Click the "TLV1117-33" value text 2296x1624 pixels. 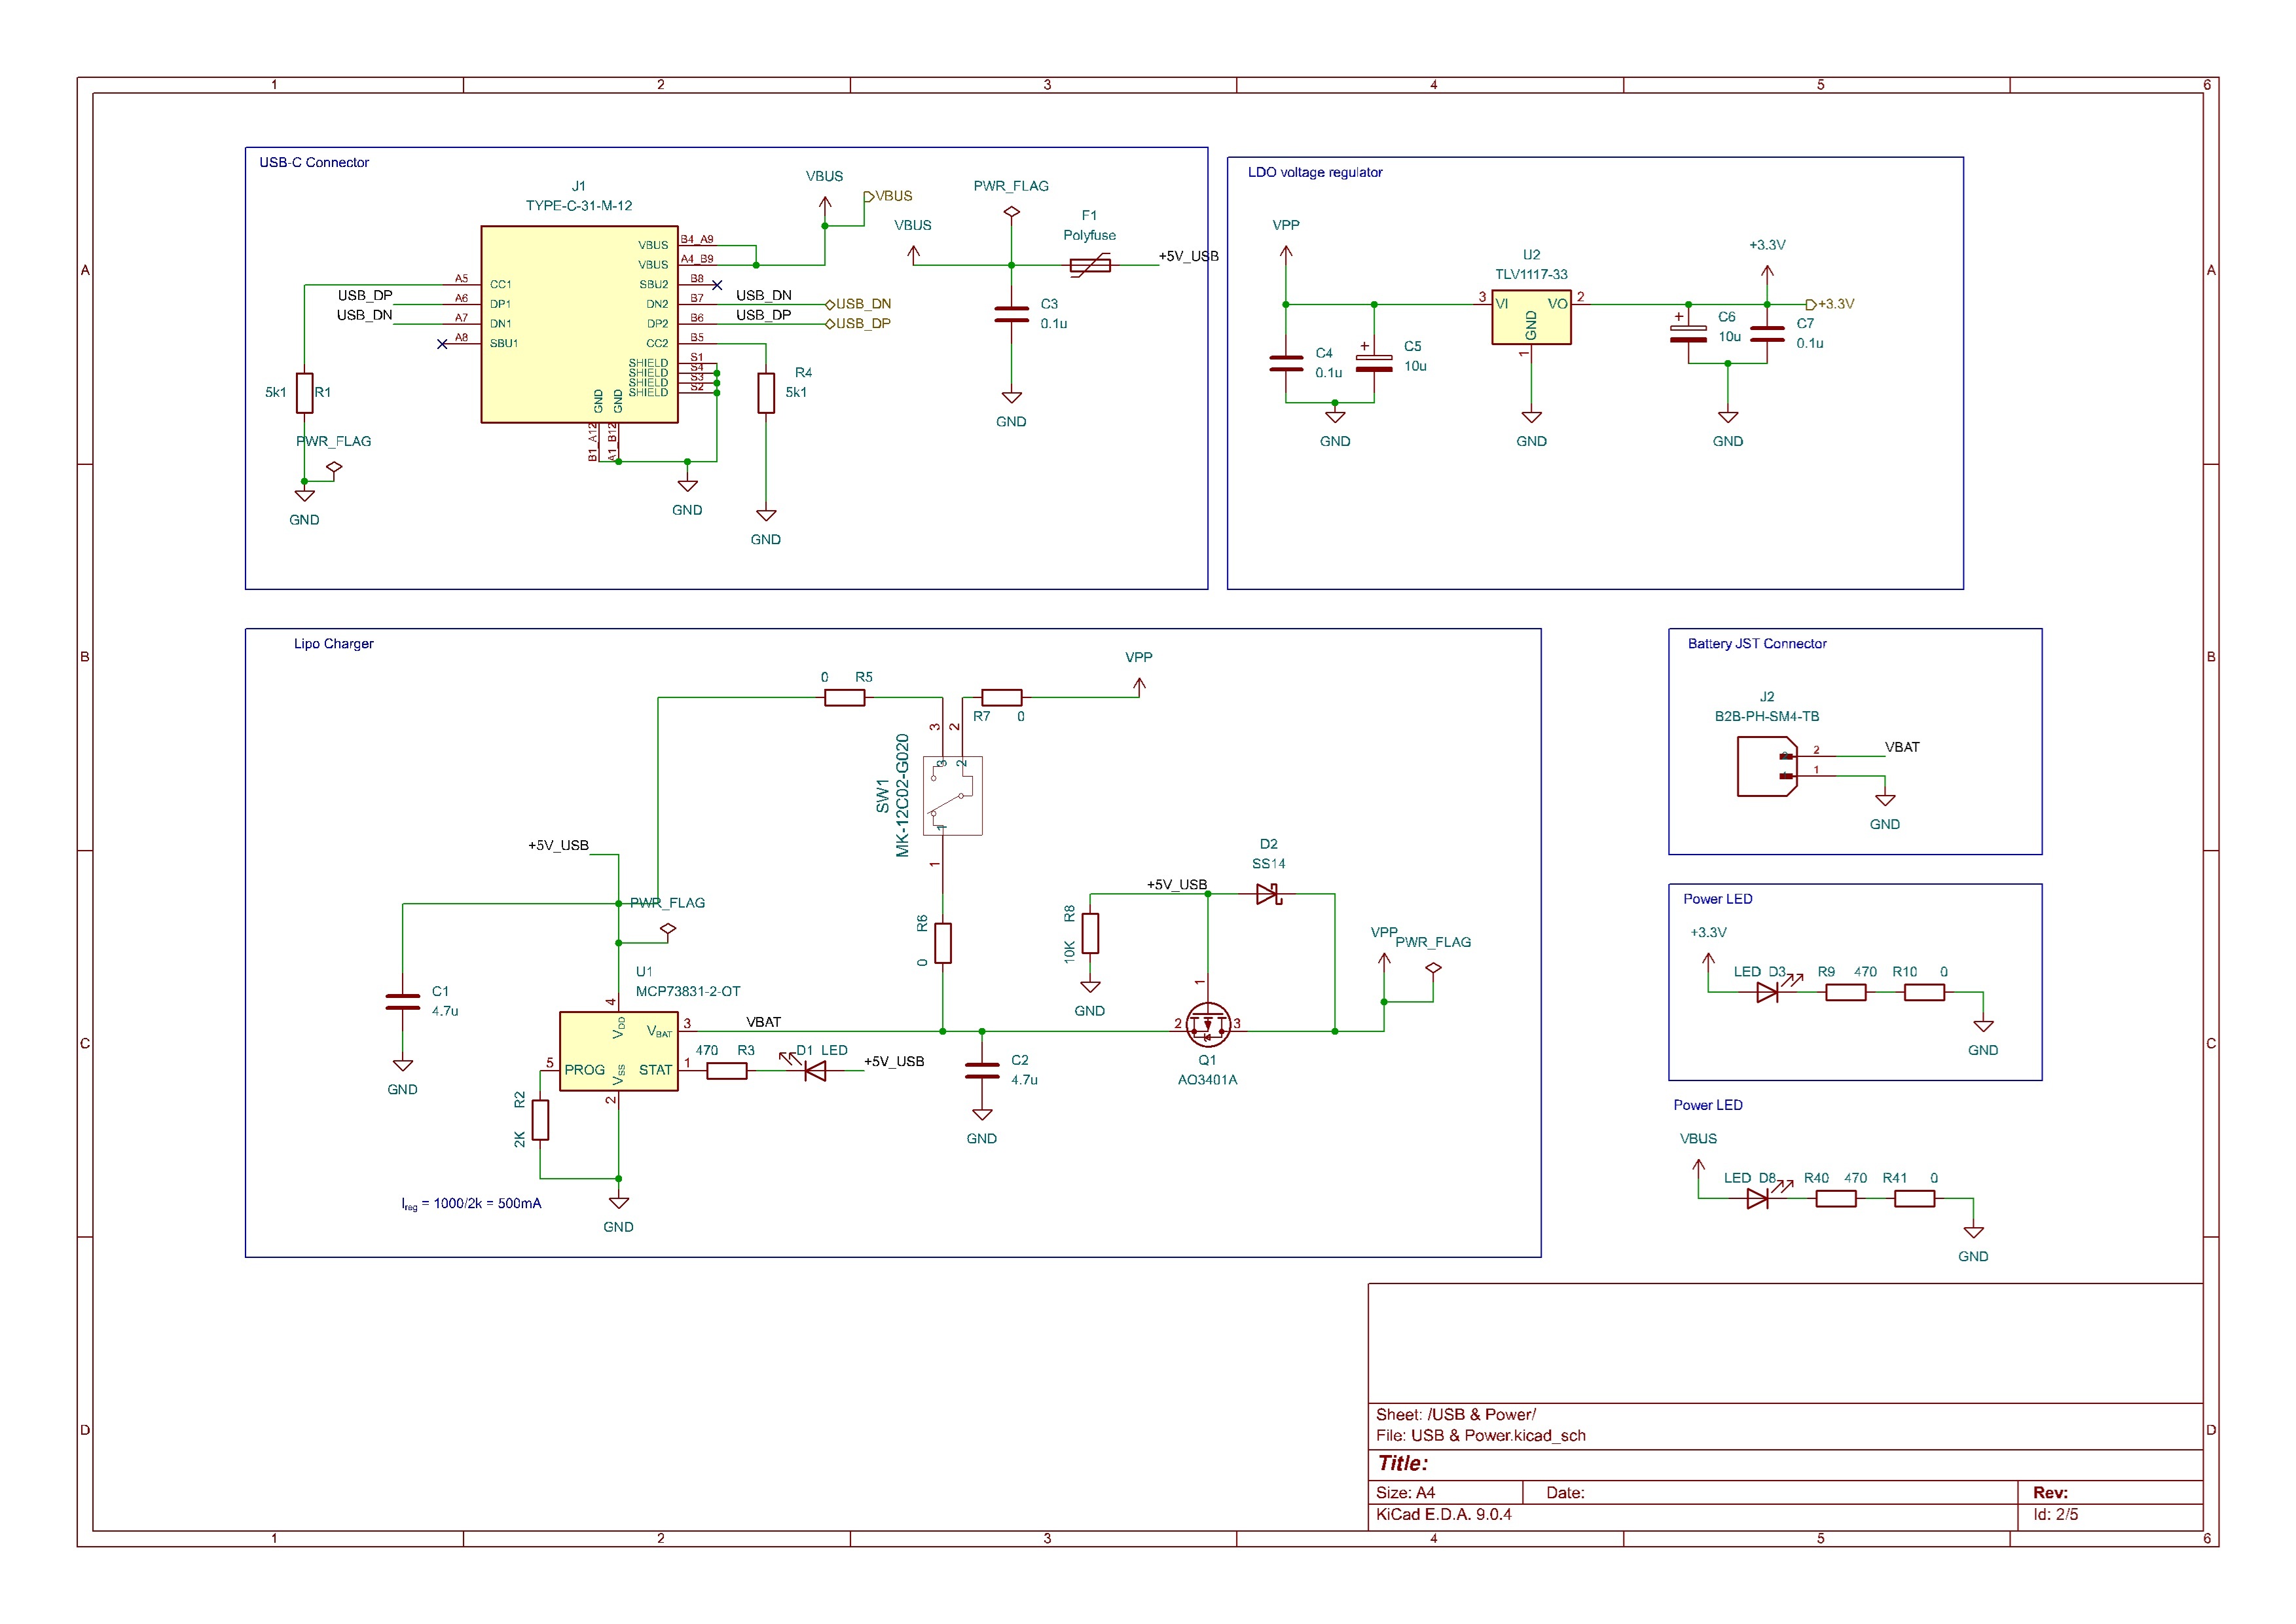click(1531, 275)
